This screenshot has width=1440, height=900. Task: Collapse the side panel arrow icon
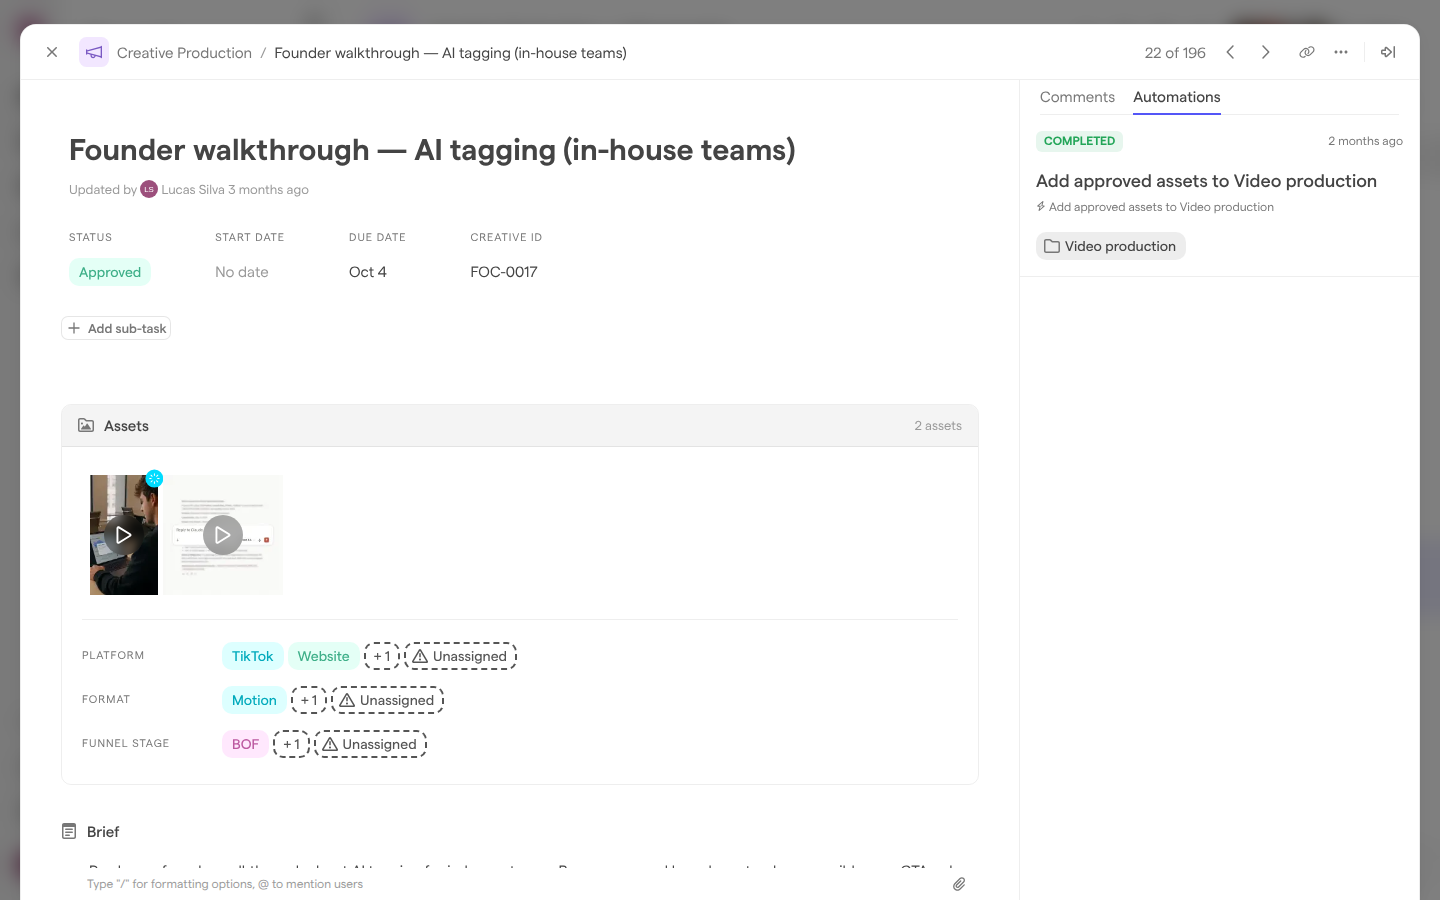tap(1388, 52)
